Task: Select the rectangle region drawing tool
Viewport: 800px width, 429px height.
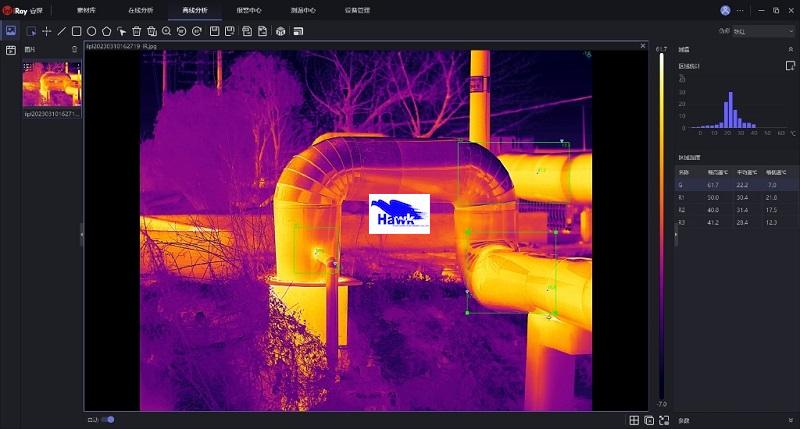Action: point(76,31)
